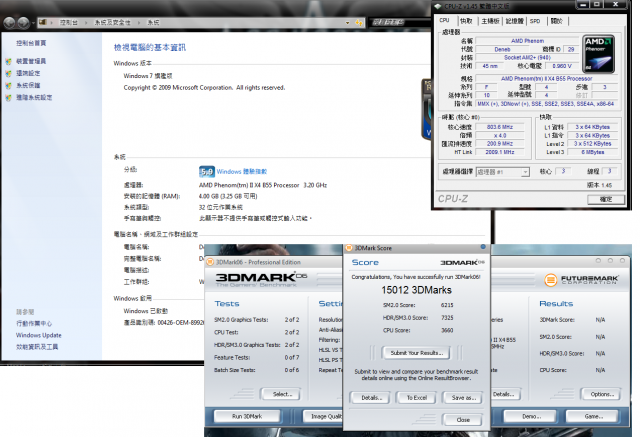Viewport: 640px width, 437px height.
Task: Click Submit Your Results button
Action: (417, 353)
